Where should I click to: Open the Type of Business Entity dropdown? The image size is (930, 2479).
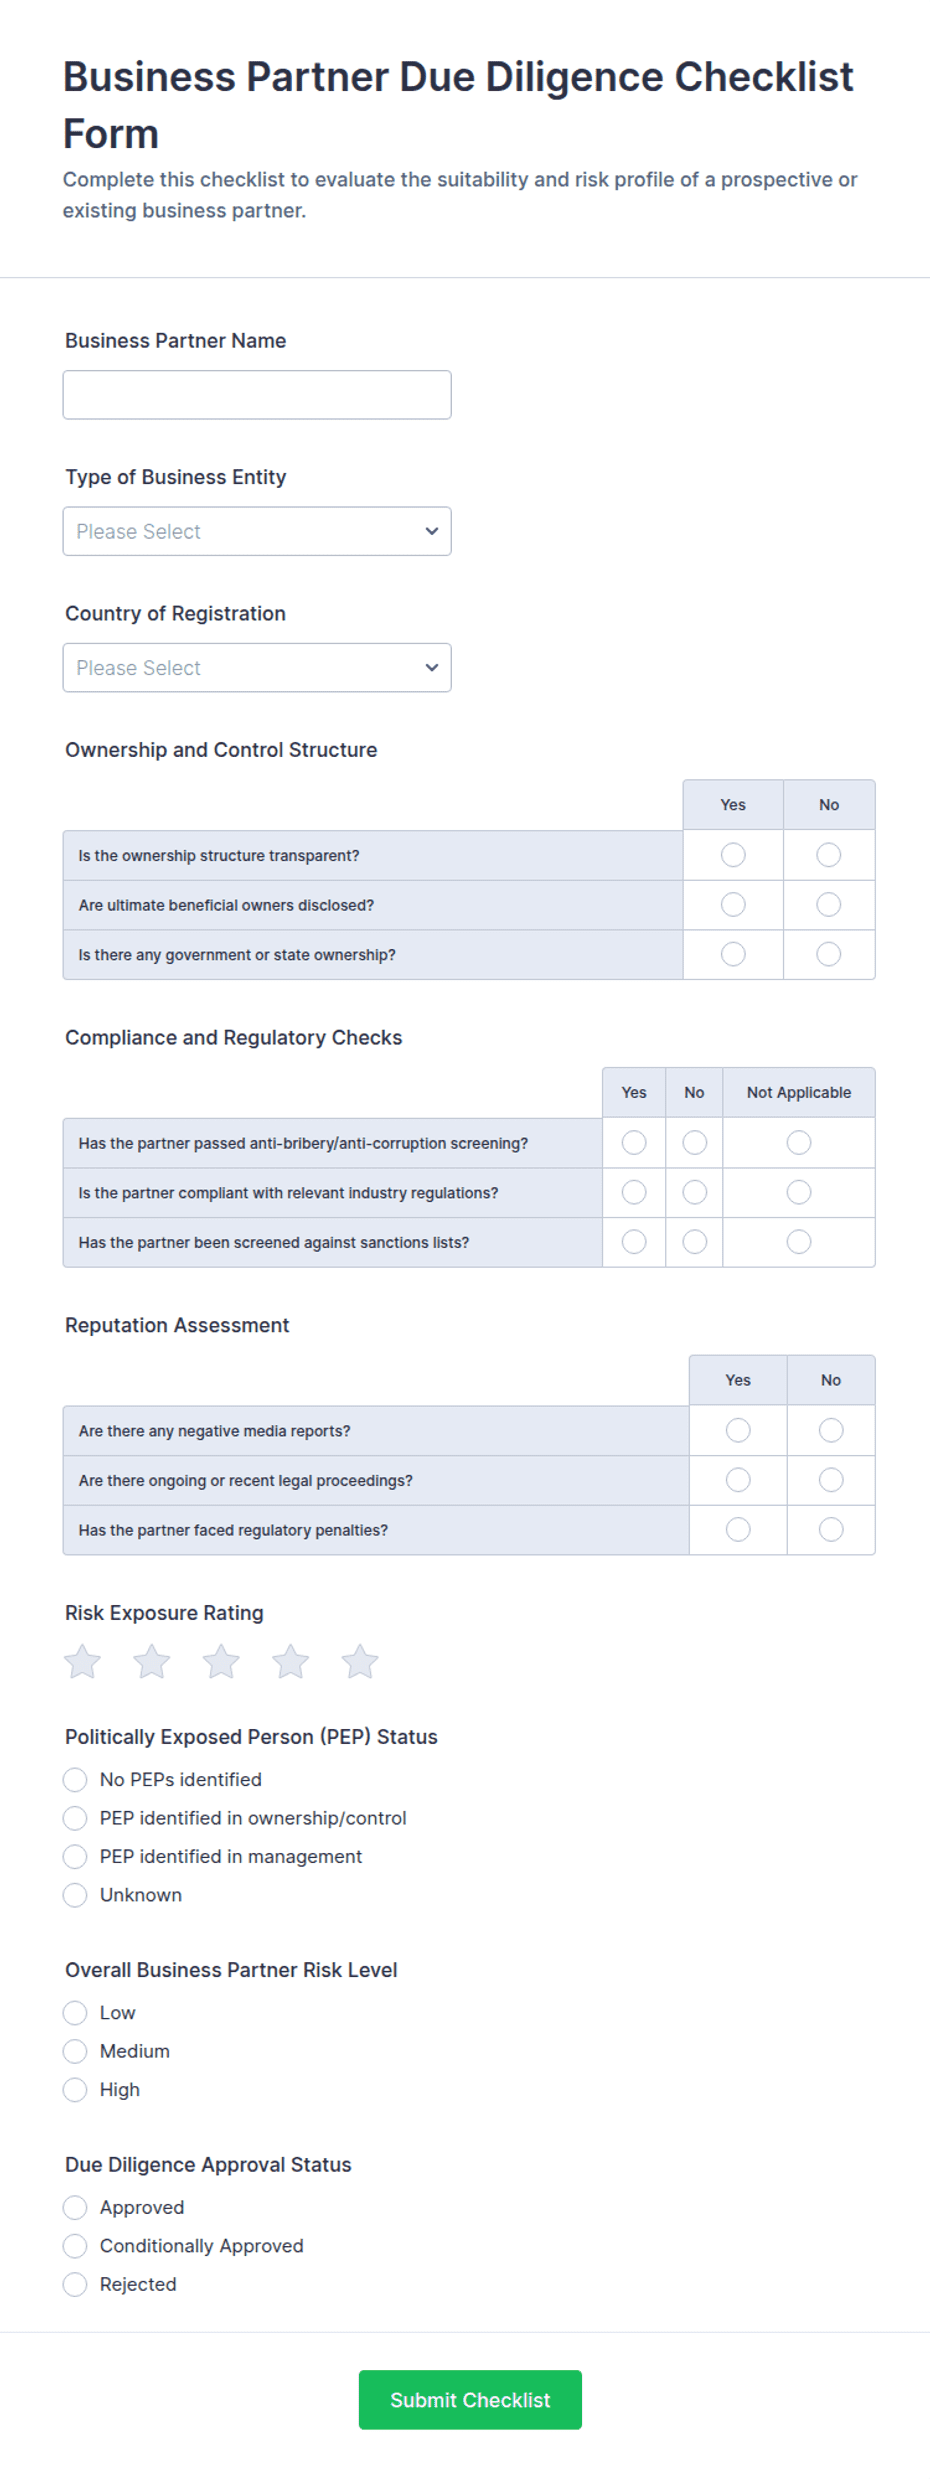[257, 531]
